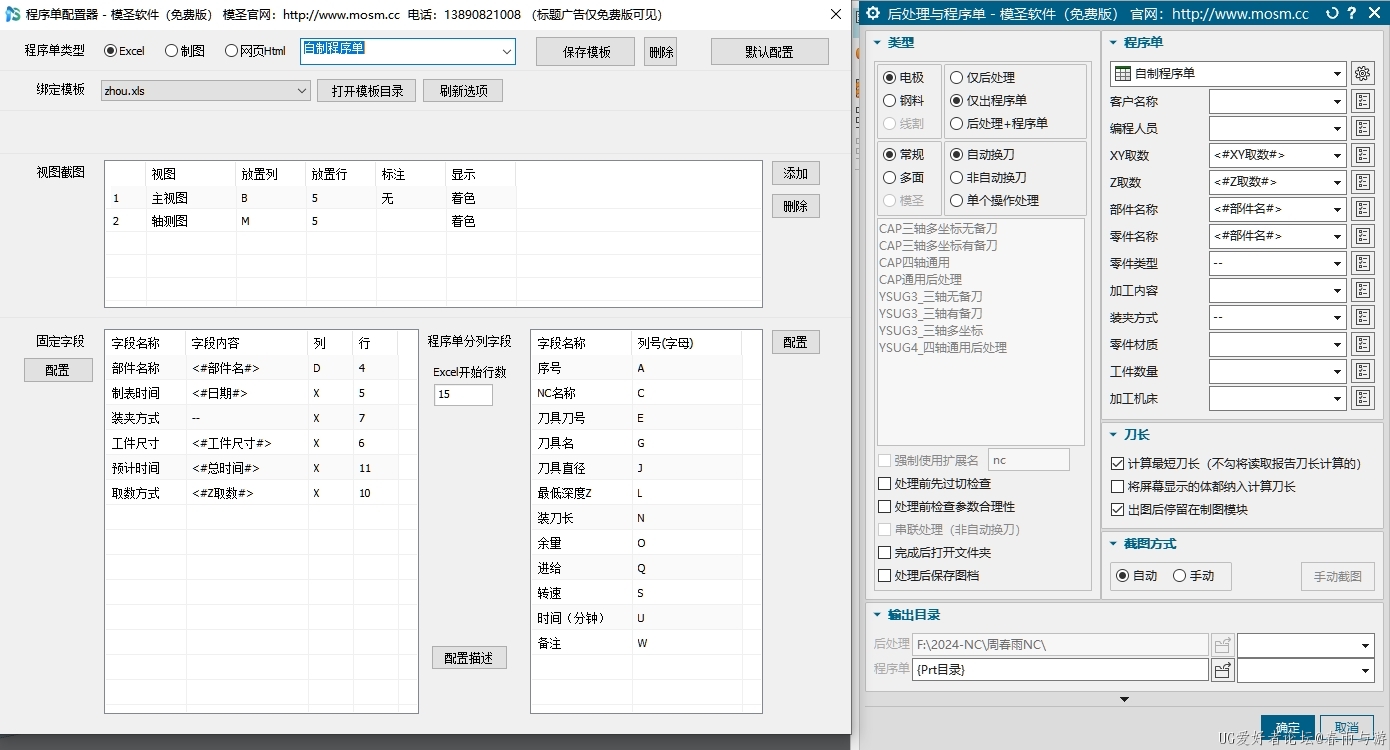Screen dimensions: 1390x750
Task: Expand 加工机床 value dropdown
Action: [x=1338, y=399]
